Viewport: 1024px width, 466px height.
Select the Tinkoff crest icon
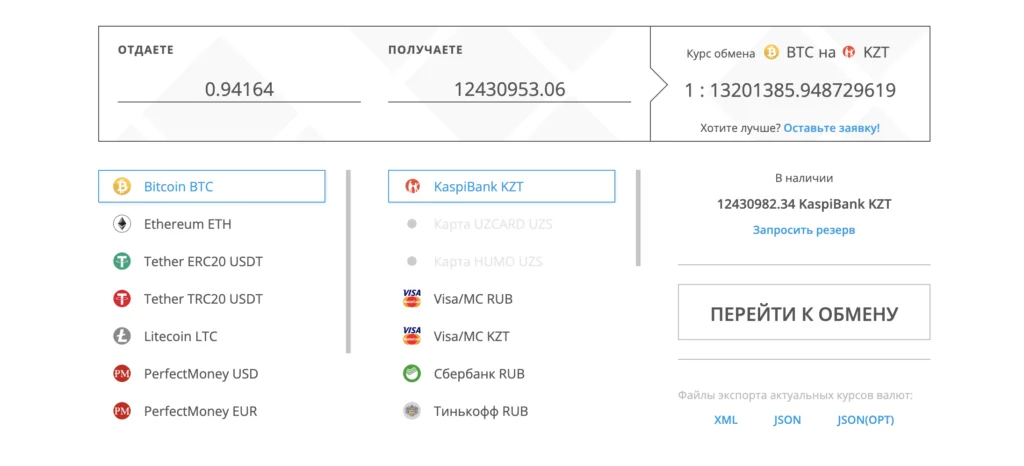pyautogui.click(x=412, y=412)
